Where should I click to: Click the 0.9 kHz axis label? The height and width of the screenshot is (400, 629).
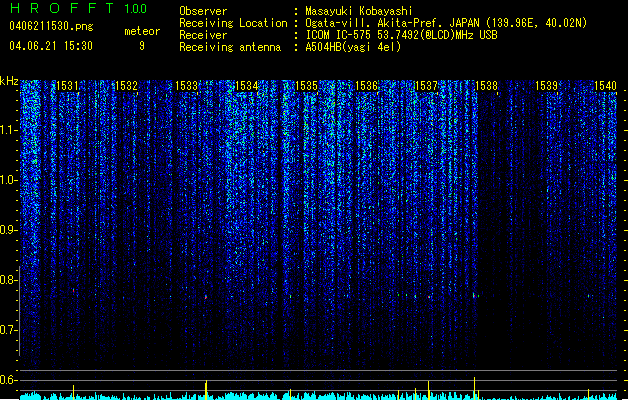[x=9, y=230]
